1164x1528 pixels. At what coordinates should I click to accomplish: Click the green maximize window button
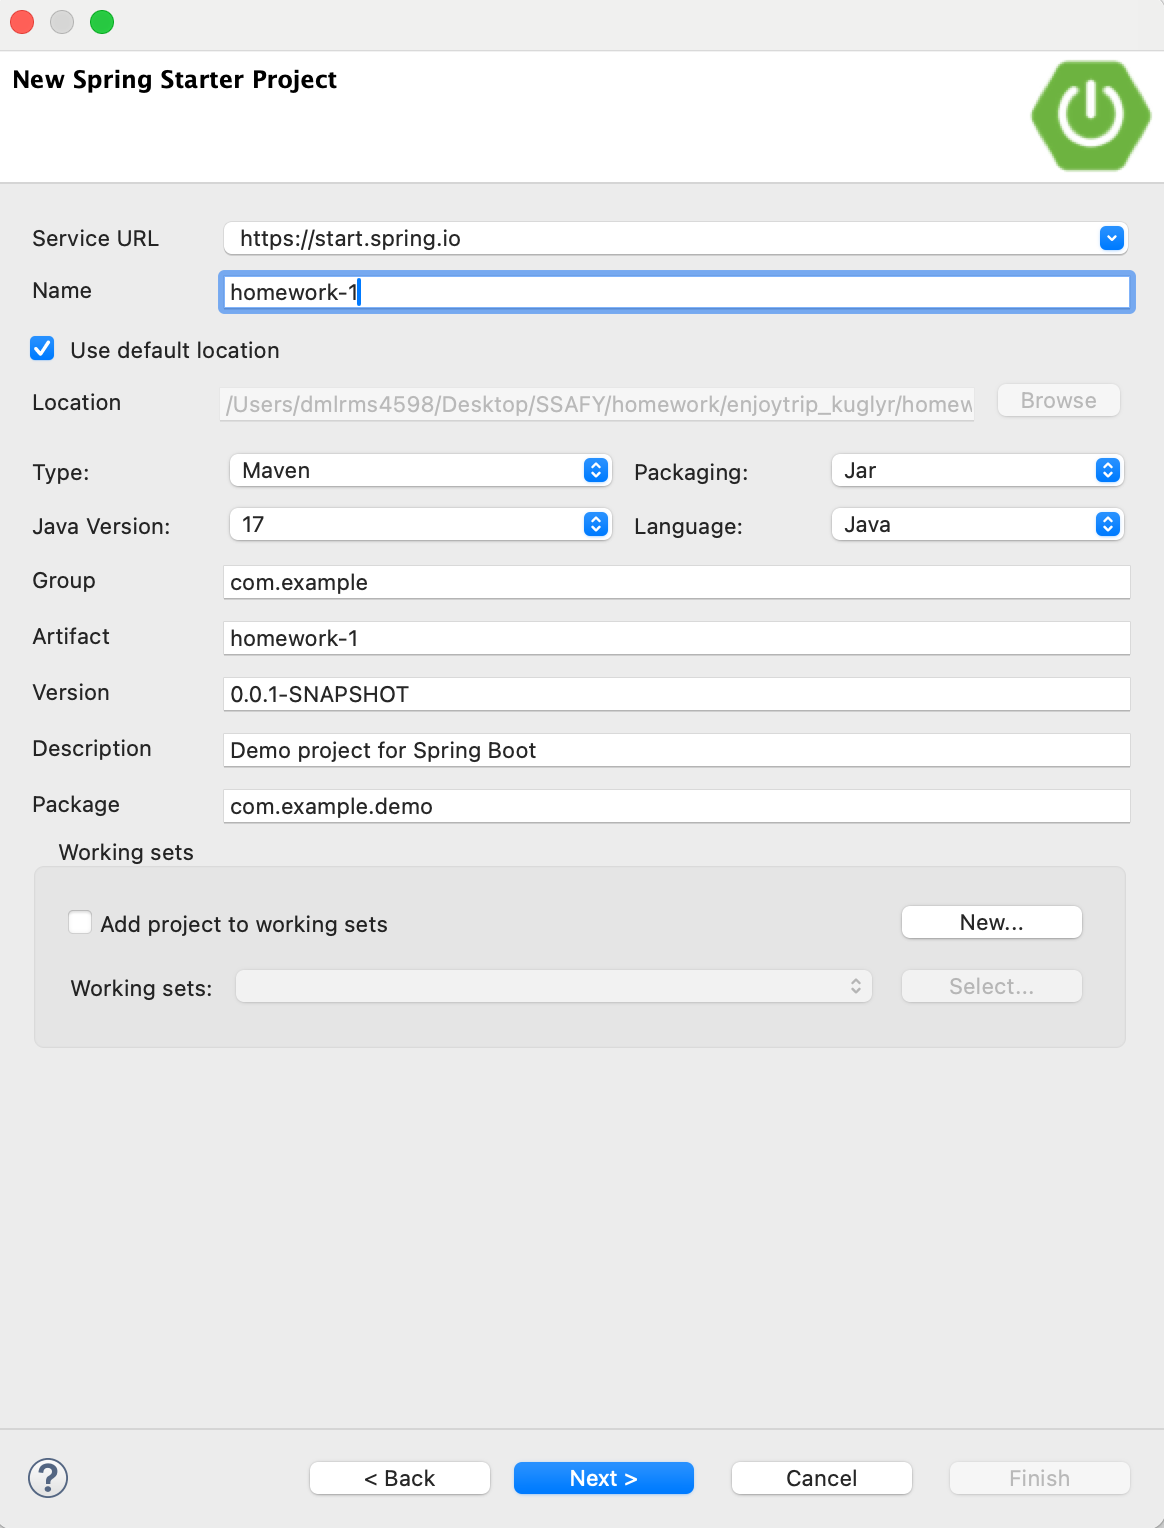[102, 22]
